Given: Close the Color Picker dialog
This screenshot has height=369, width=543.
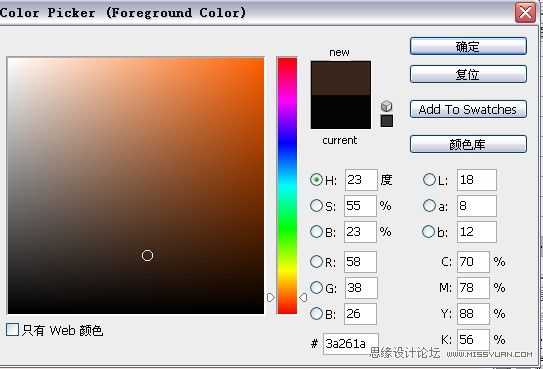Looking at the screenshot, I should pyautogui.click(x=525, y=13).
